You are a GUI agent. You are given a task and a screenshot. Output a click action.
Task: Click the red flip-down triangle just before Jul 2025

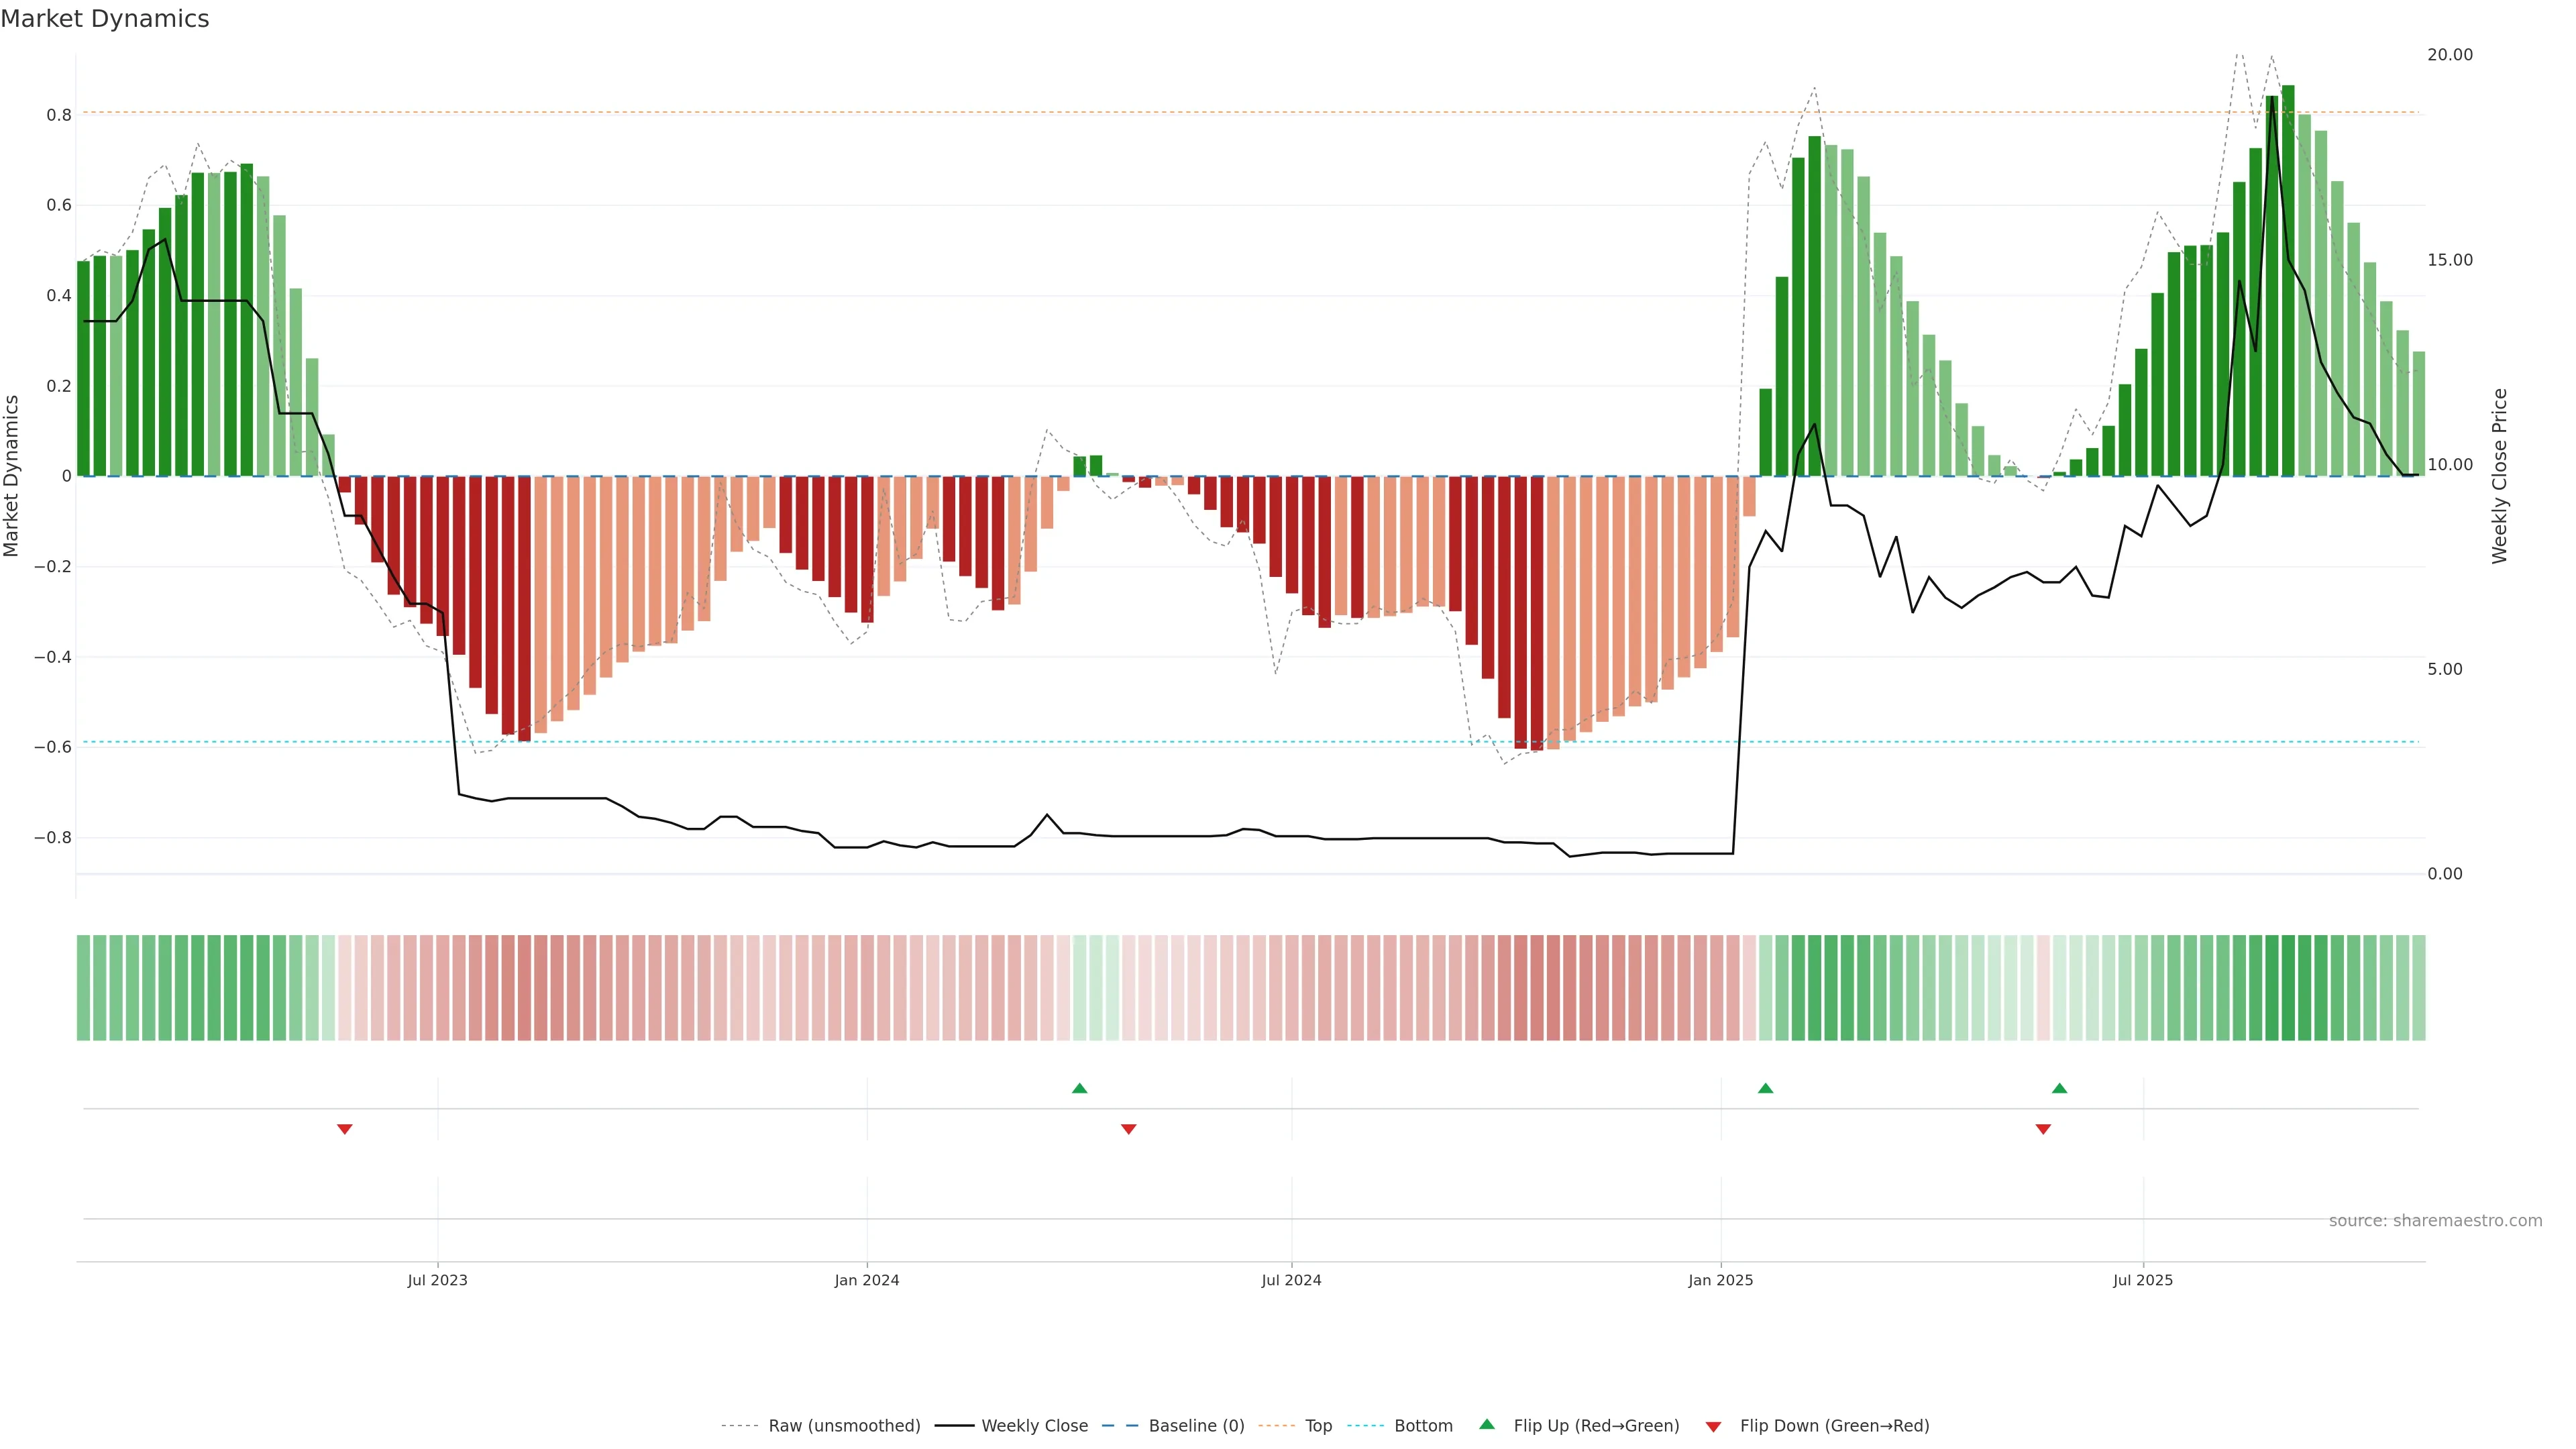point(2043,1129)
